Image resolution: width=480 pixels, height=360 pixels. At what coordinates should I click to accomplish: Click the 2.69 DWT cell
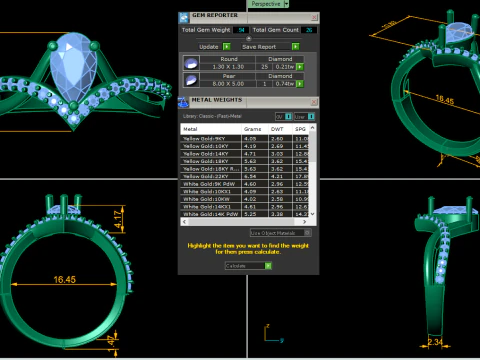point(280,146)
